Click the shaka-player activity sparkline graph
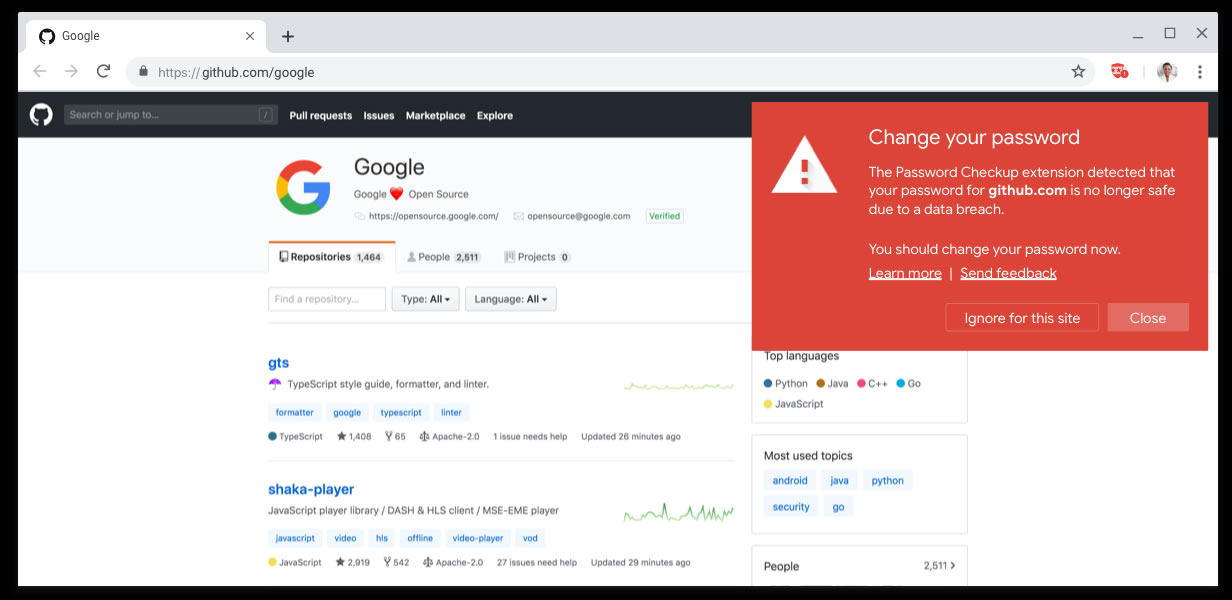 click(x=679, y=512)
